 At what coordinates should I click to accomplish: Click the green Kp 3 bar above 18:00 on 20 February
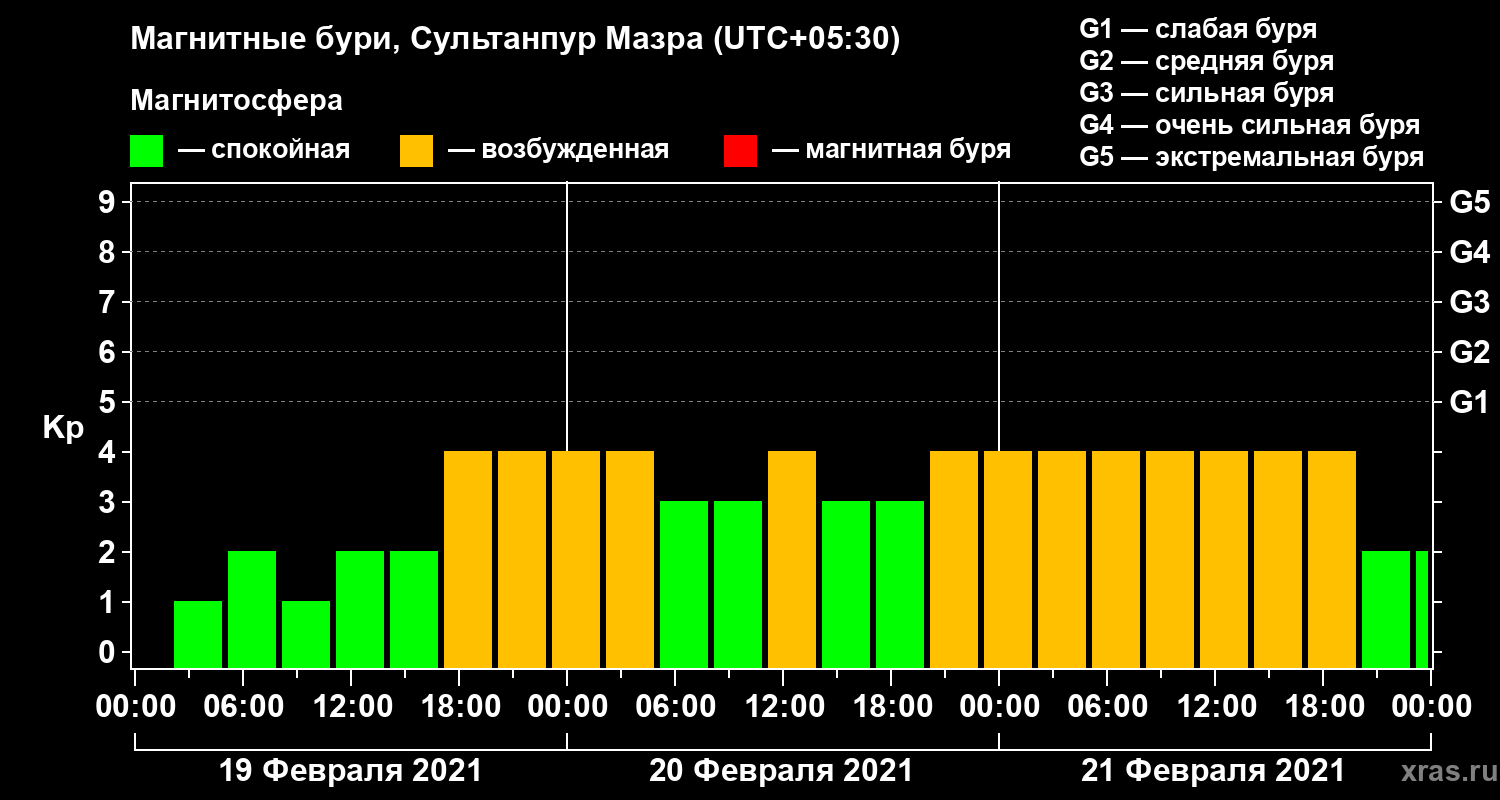[900, 584]
